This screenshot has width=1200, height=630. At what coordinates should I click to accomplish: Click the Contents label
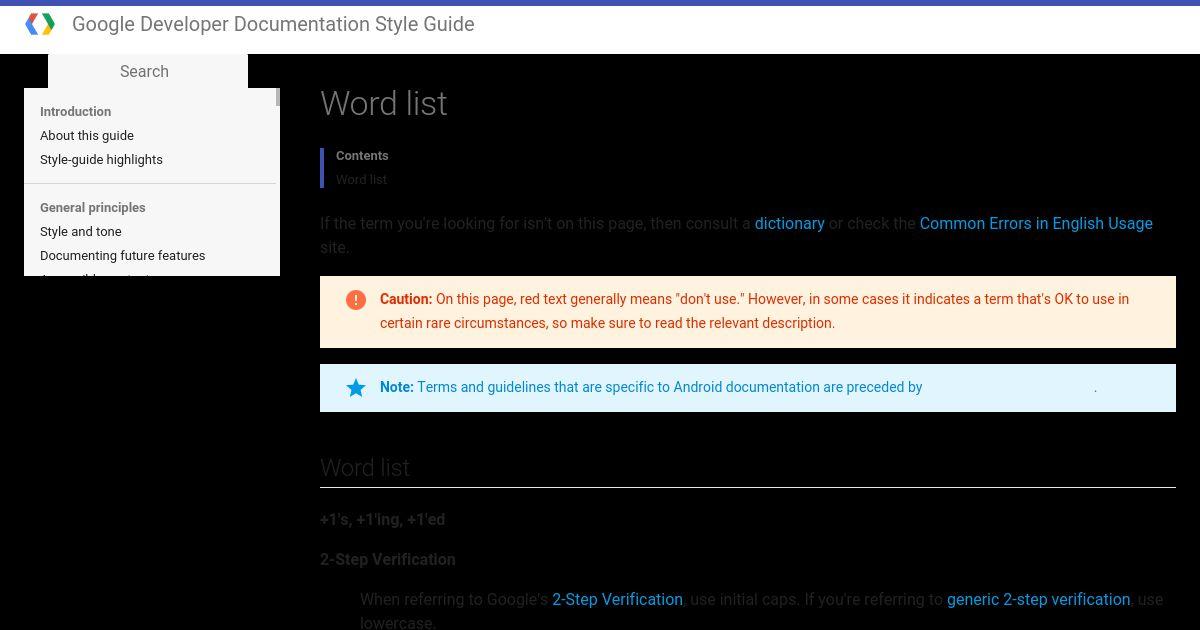point(362,155)
